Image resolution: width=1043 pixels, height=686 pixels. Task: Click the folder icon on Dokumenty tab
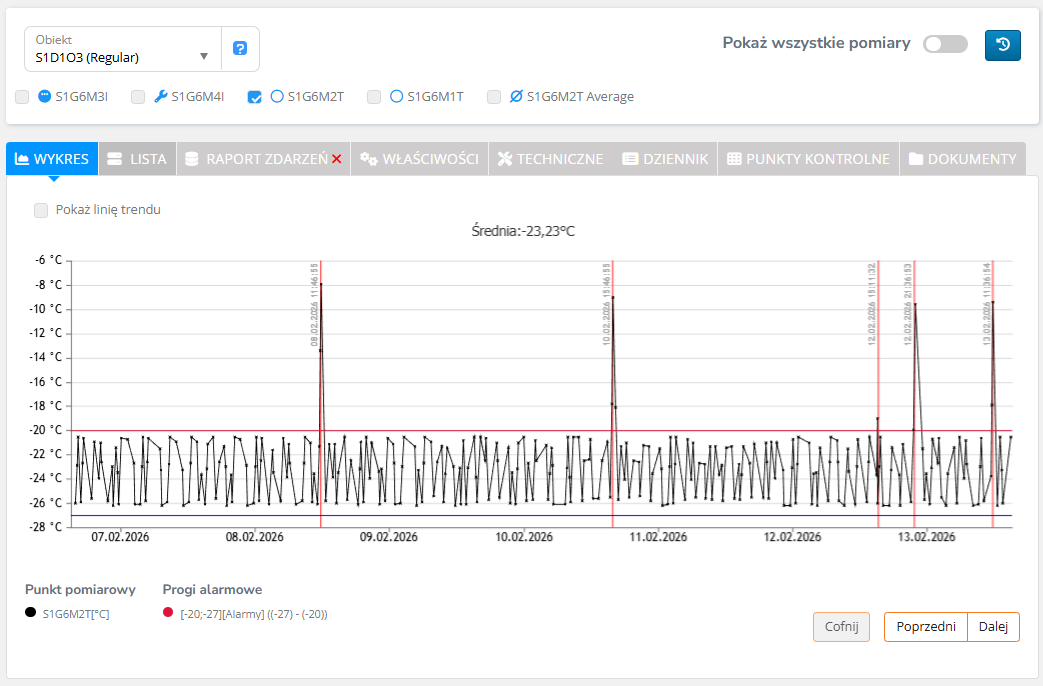pos(915,159)
